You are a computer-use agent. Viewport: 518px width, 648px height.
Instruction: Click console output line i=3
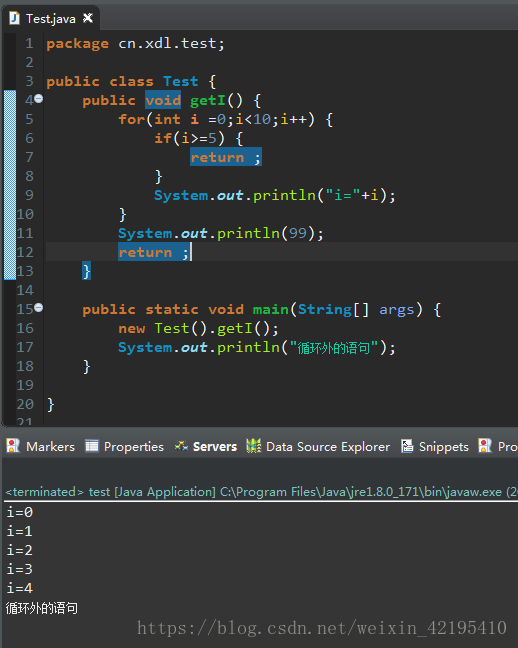tap(20, 569)
